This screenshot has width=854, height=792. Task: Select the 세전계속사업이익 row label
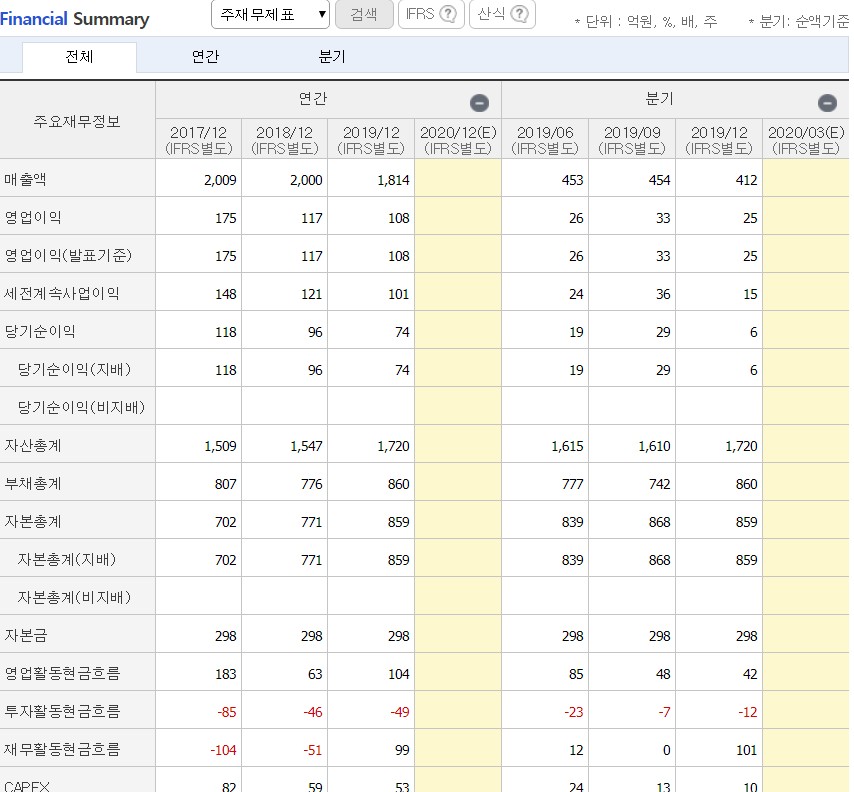62,294
